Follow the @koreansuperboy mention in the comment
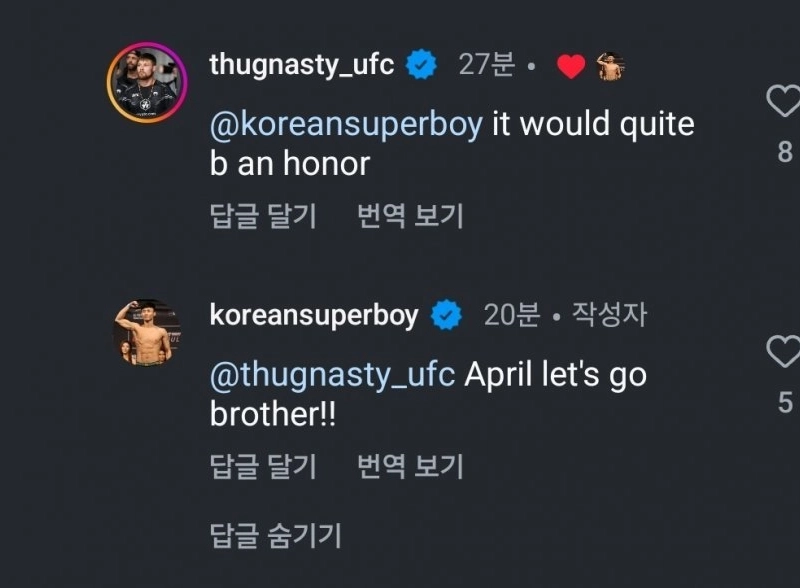800x588 pixels. (346, 126)
